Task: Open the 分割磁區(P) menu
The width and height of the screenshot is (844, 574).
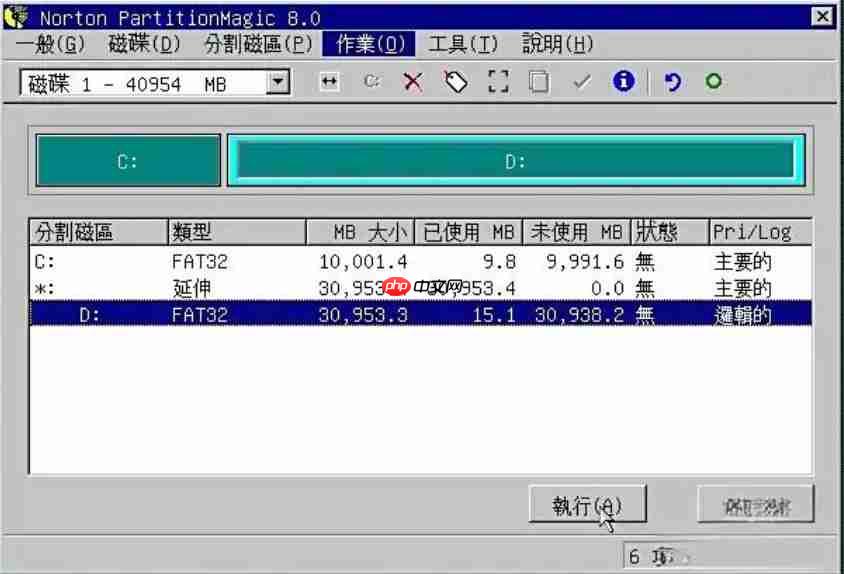Action: 258,44
